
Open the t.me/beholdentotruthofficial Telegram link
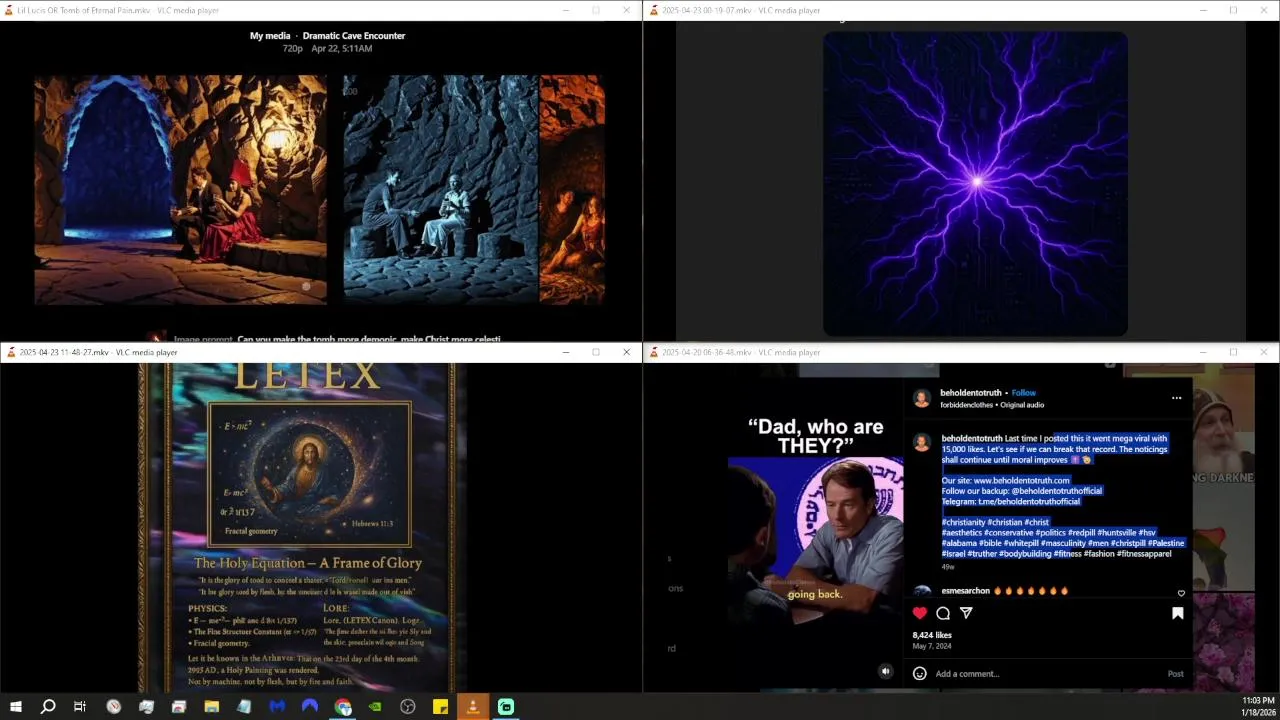point(1029,502)
